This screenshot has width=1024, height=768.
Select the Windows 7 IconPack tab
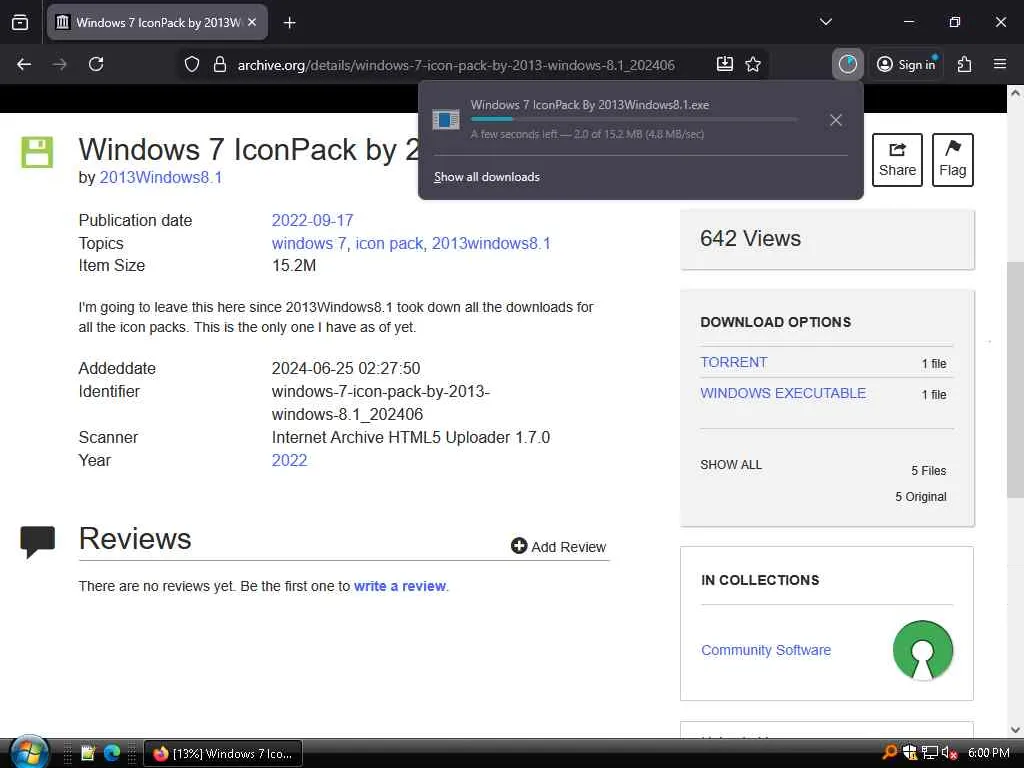pyautogui.click(x=157, y=23)
